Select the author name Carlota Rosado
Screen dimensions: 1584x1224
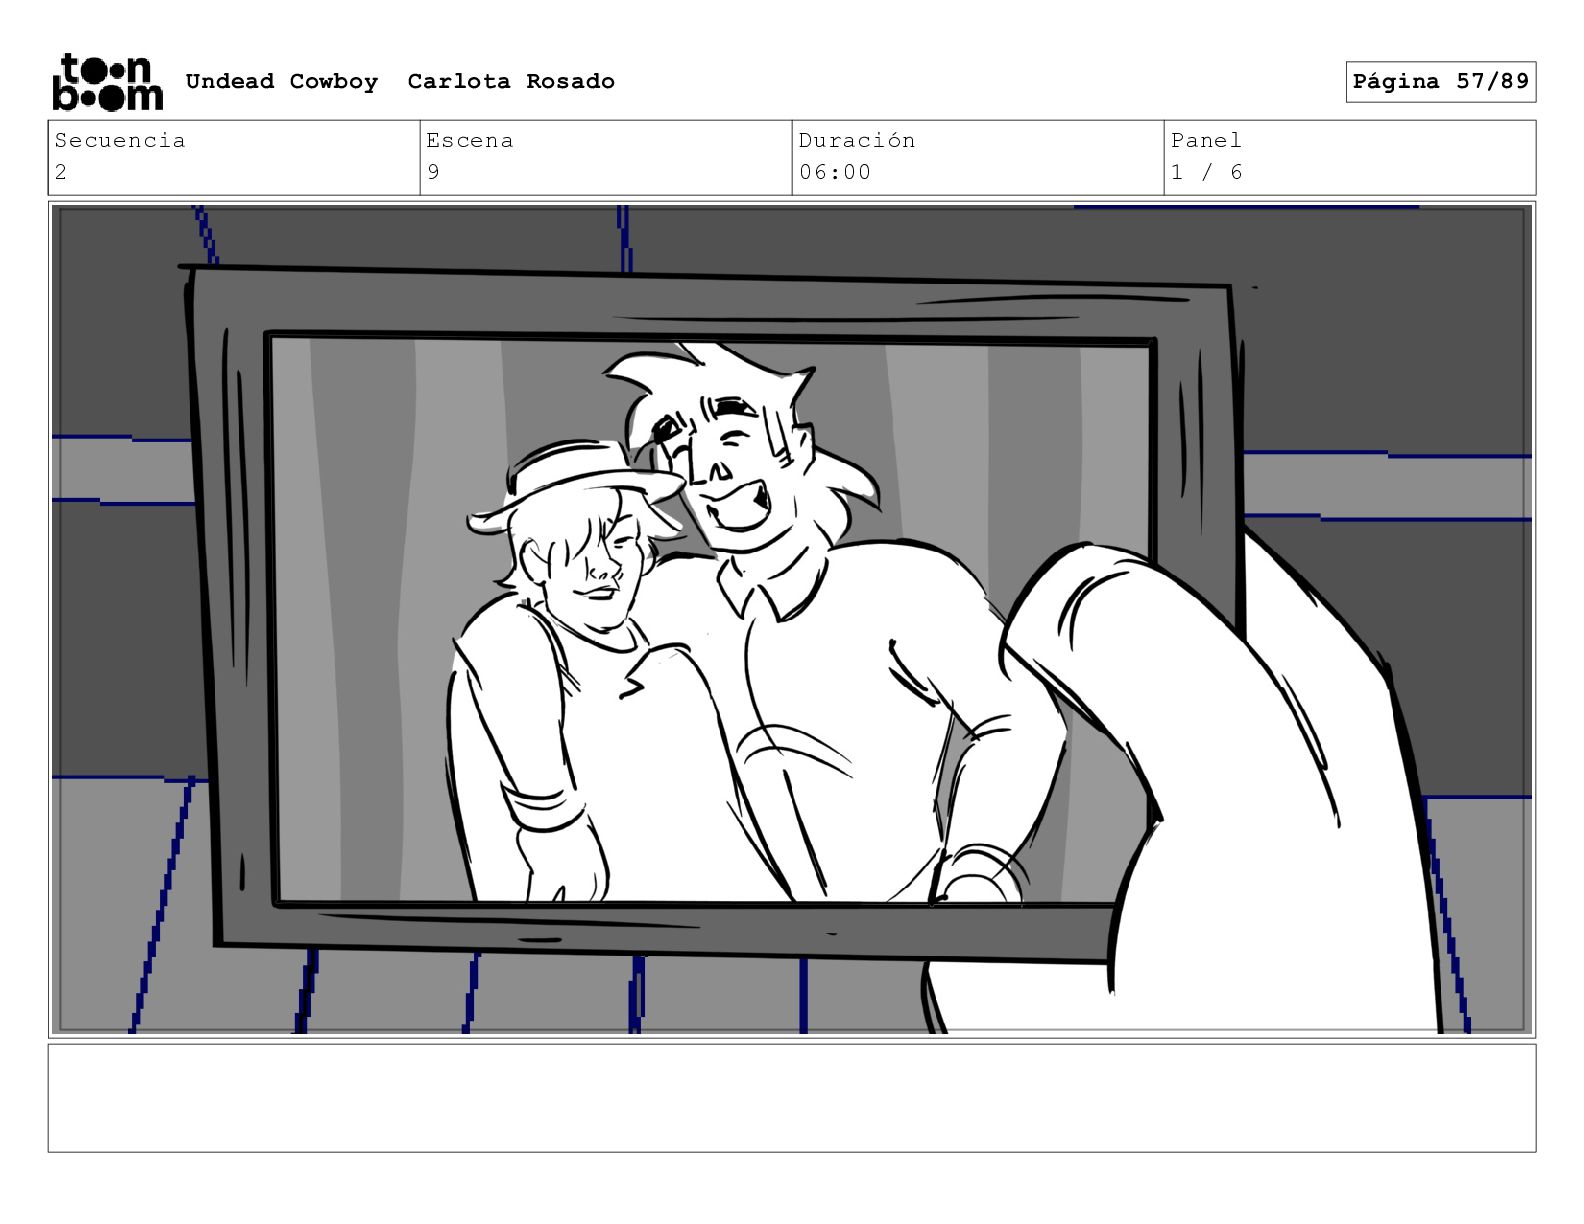point(511,81)
